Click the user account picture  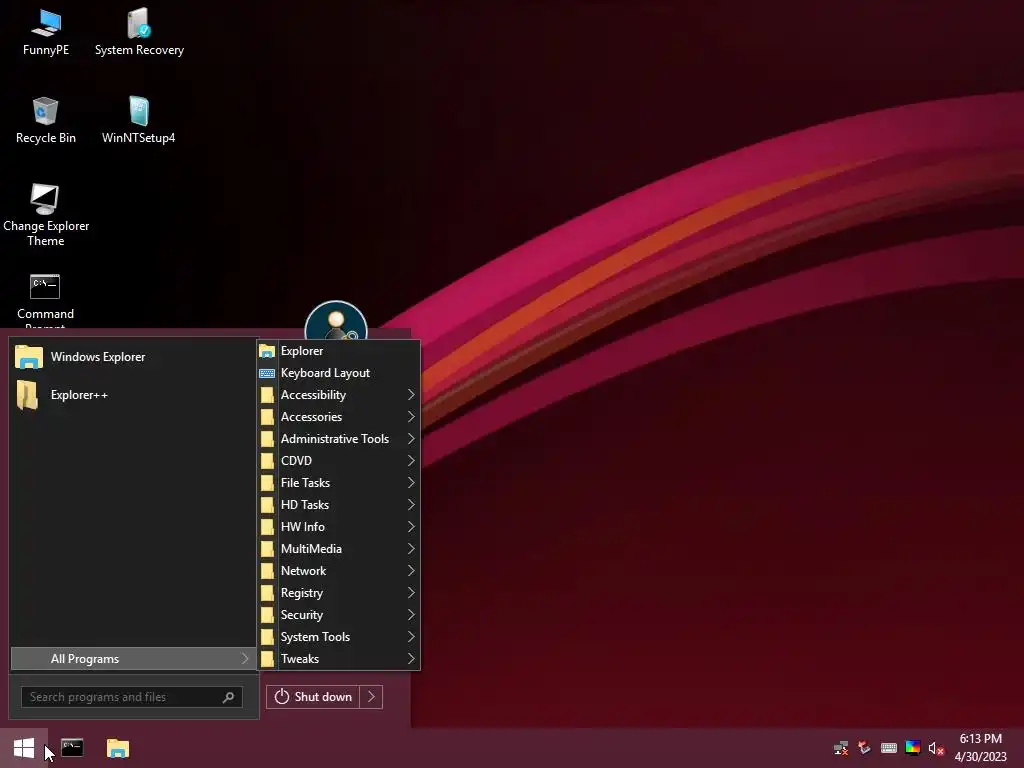[336, 321]
